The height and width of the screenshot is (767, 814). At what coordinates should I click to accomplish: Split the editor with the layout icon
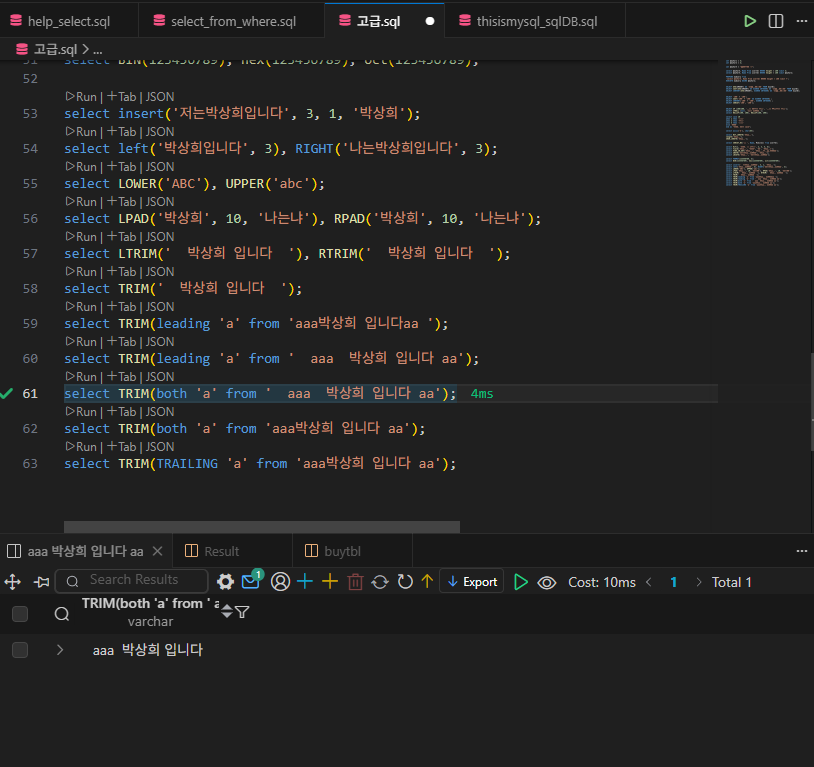(776, 21)
